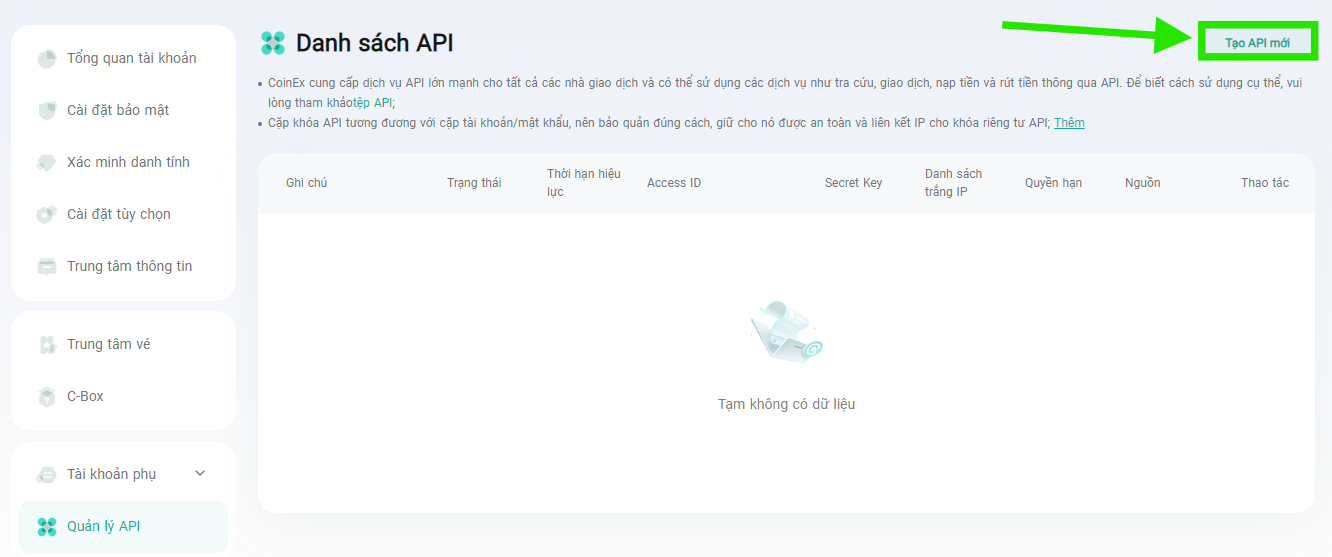The height and width of the screenshot is (557, 1332).
Task: Open the tệp API documentation link
Action: coord(373,102)
